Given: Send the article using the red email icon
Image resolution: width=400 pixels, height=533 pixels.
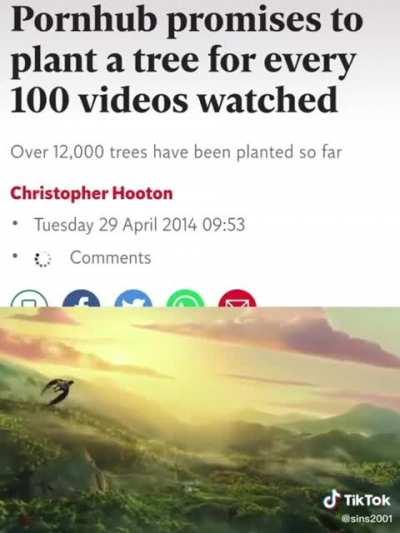Looking at the screenshot, I should [237, 298].
